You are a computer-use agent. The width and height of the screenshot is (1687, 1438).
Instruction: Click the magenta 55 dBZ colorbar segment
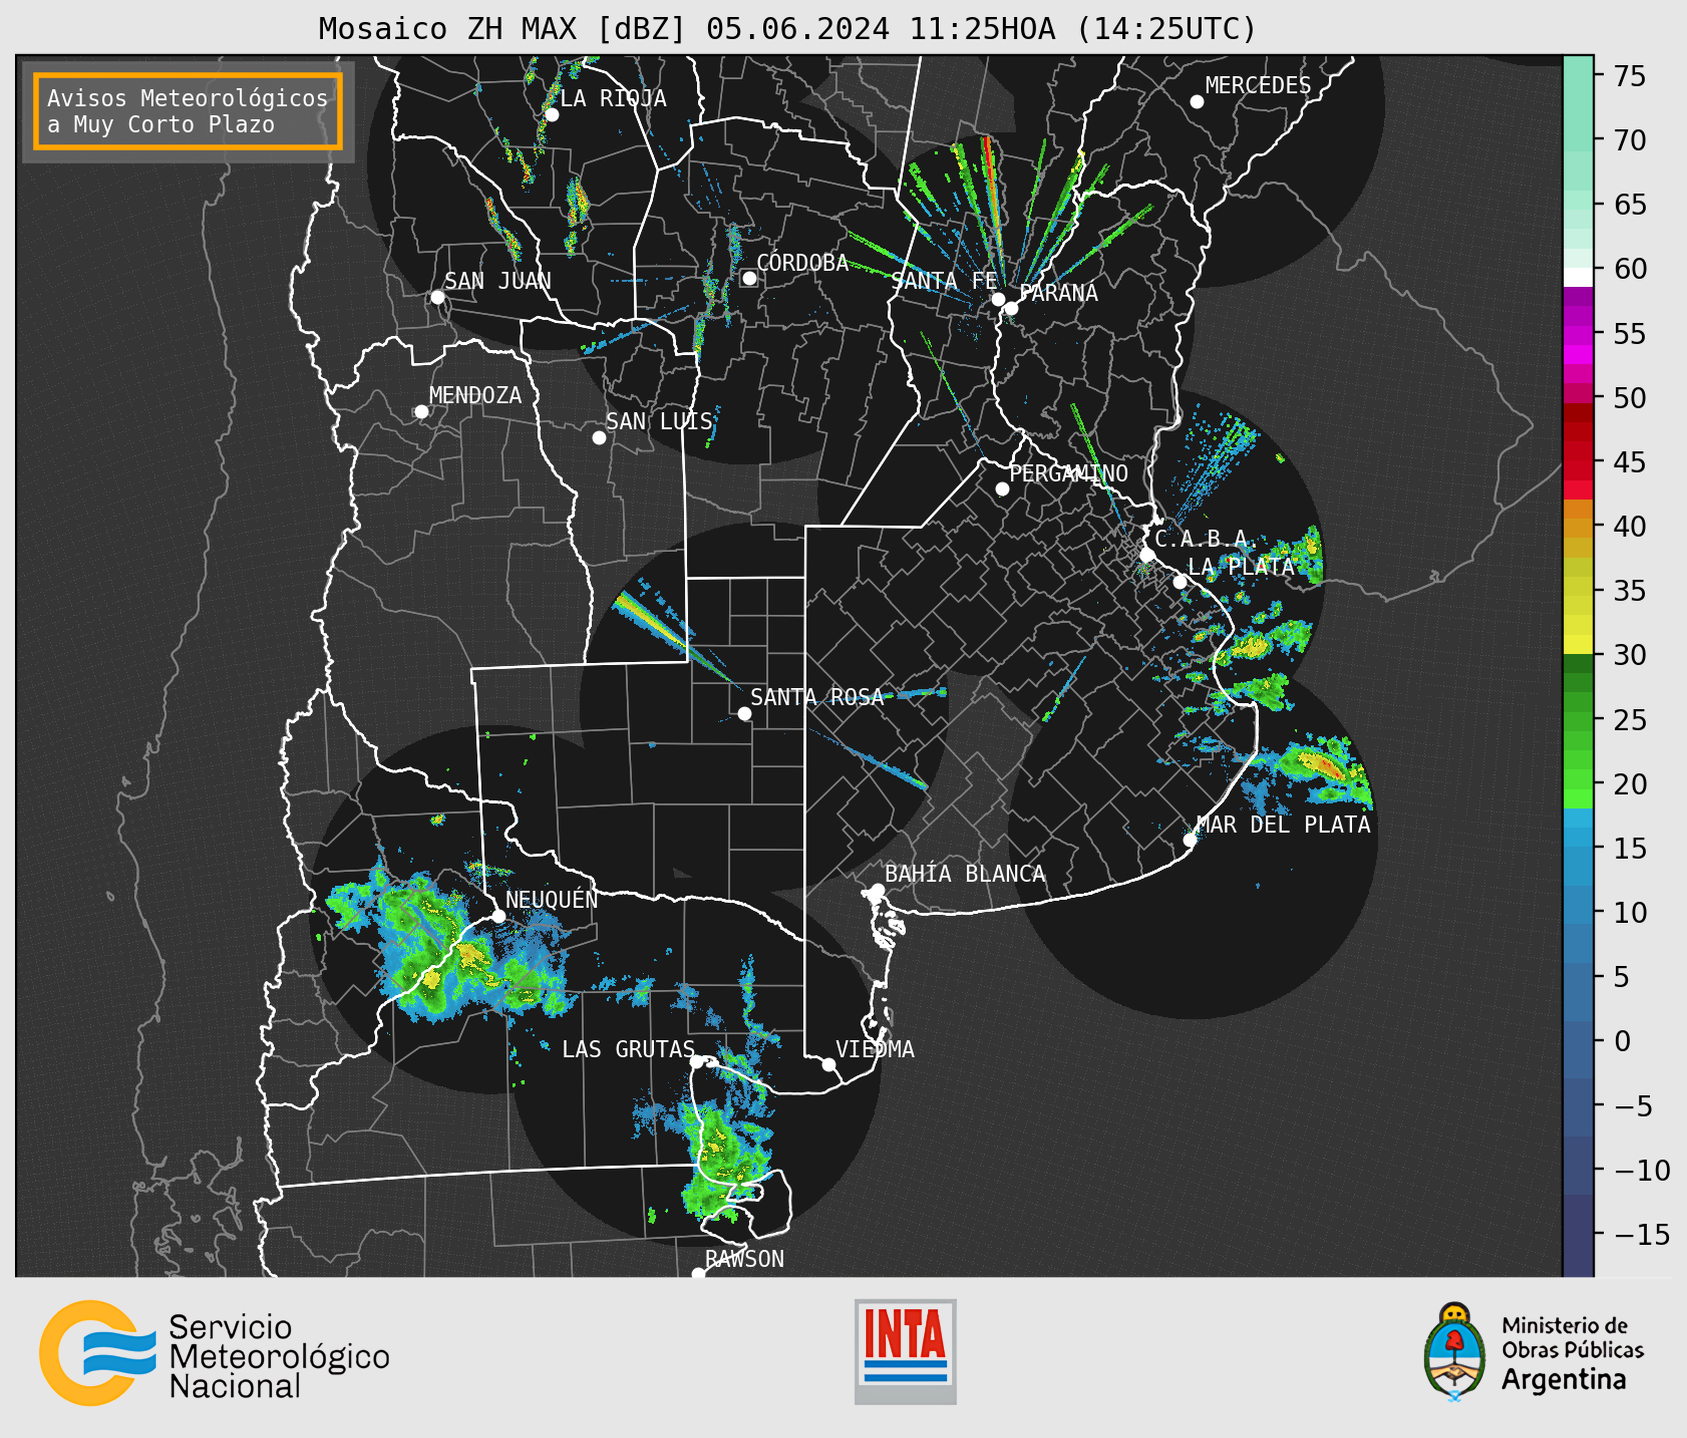coord(1578,334)
